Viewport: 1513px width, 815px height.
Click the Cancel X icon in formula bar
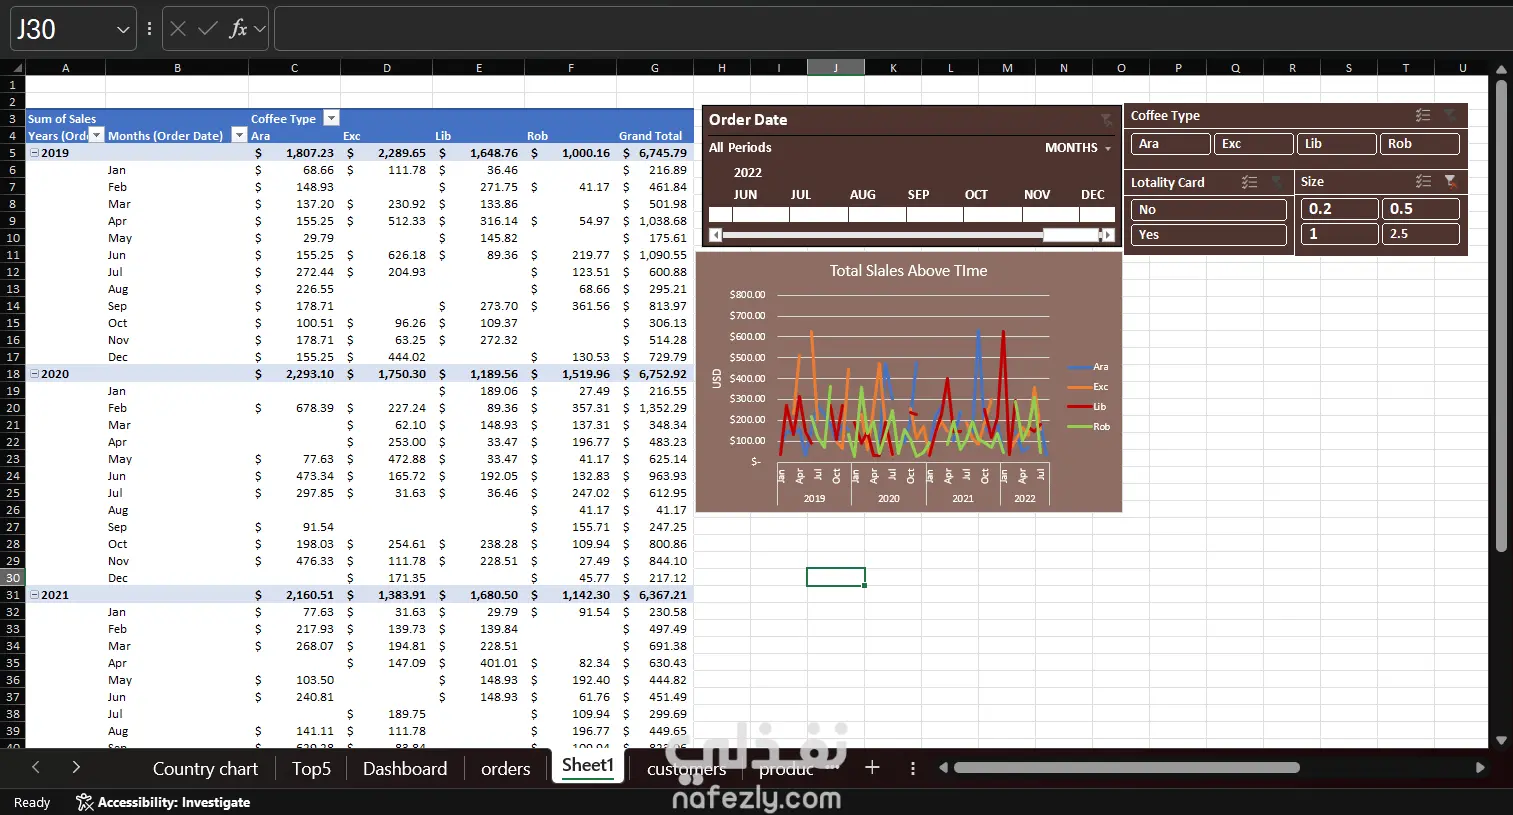[178, 29]
